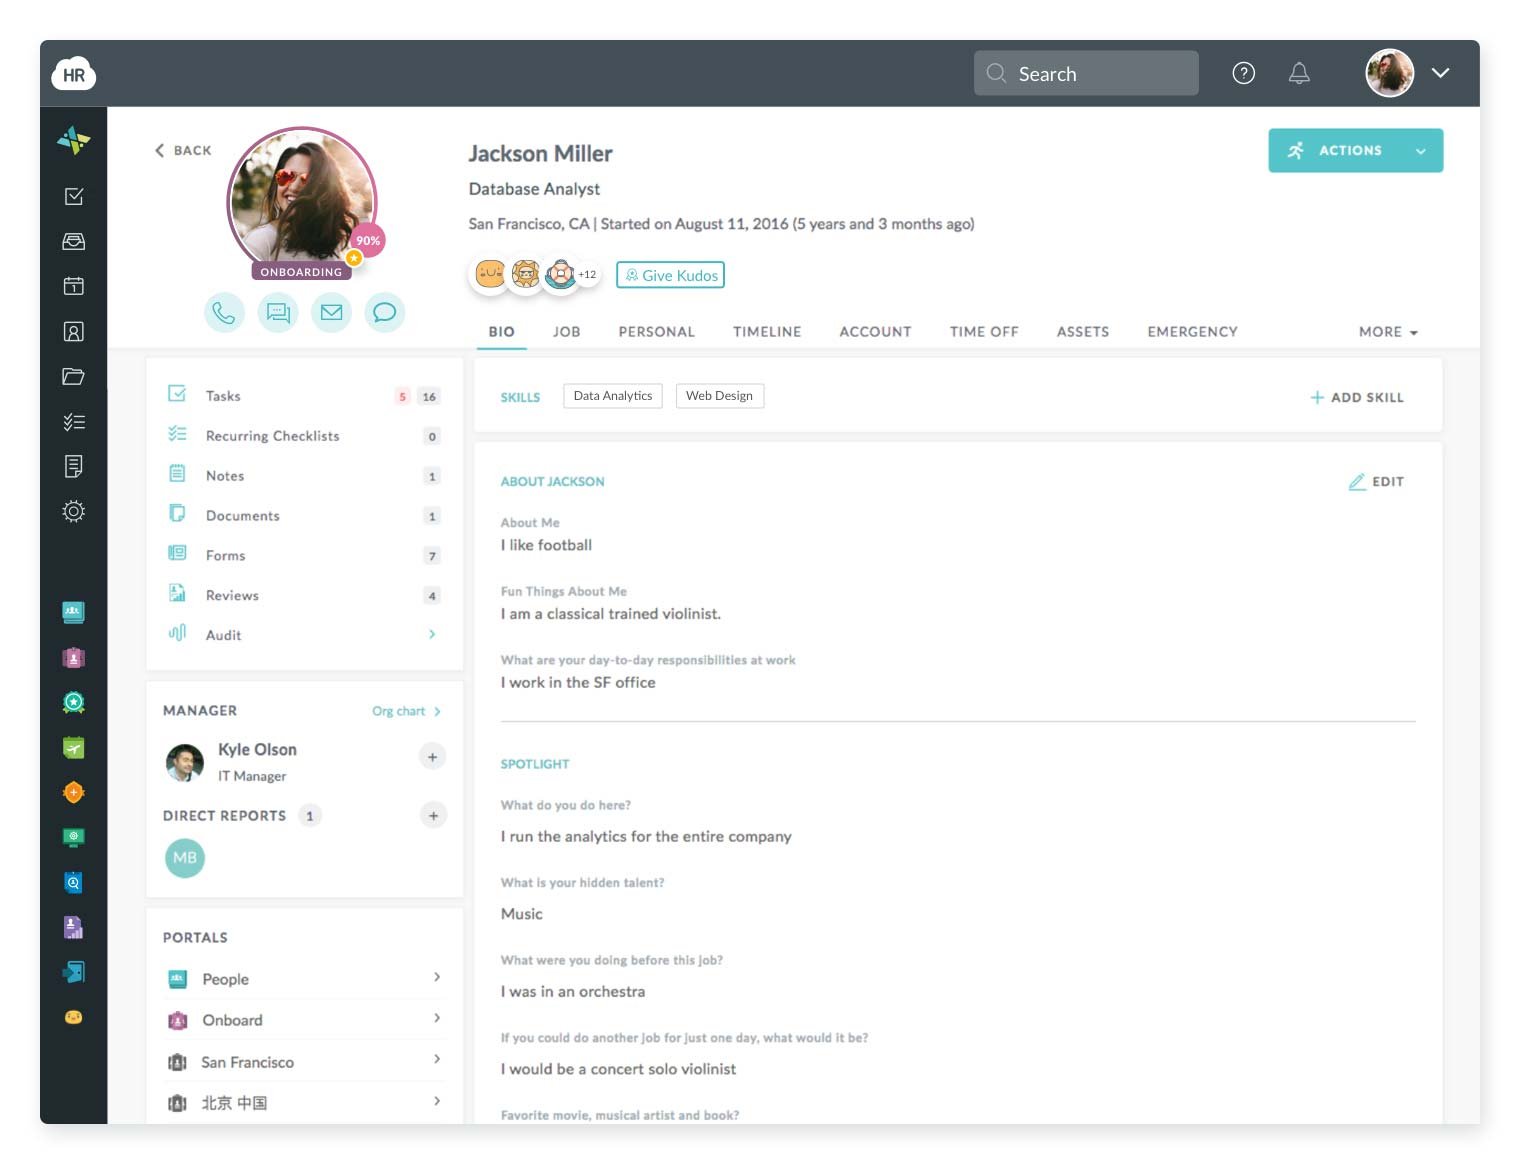Select the phone contact icon

pyautogui.click(x=224, y=312)
